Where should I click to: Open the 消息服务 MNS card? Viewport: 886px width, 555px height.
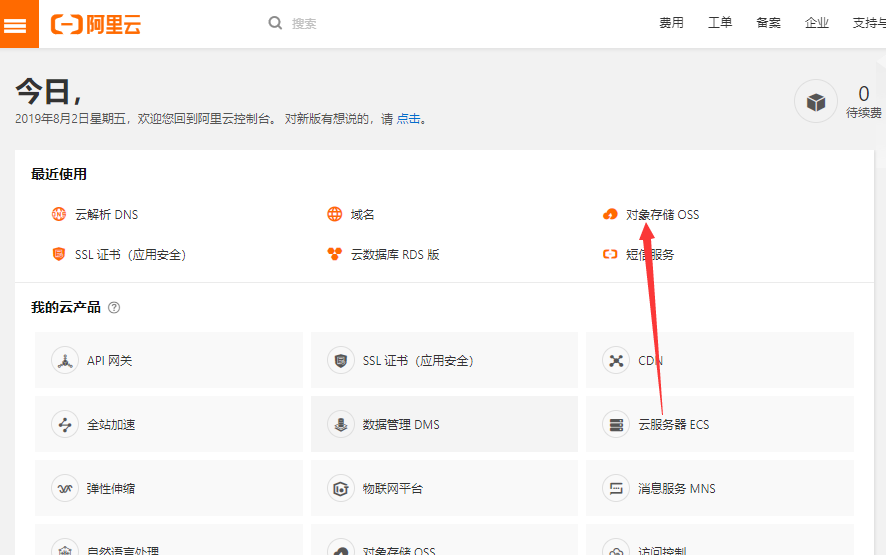pyautogui.click(x=720, y=488)
